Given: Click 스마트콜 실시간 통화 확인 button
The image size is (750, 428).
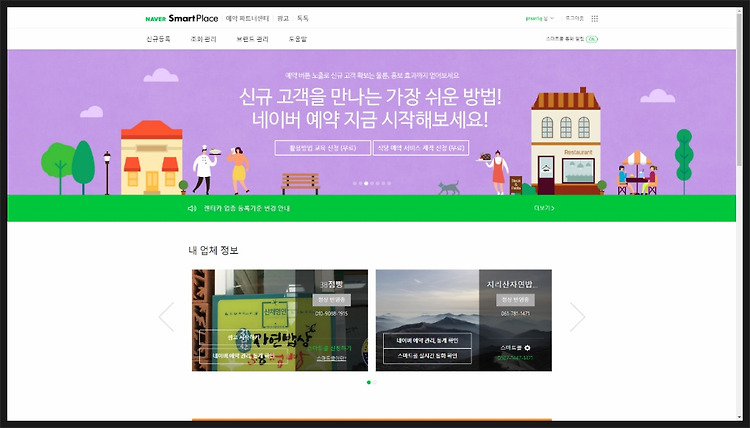Looking at the screenshot, I should (x=427, y=356).
